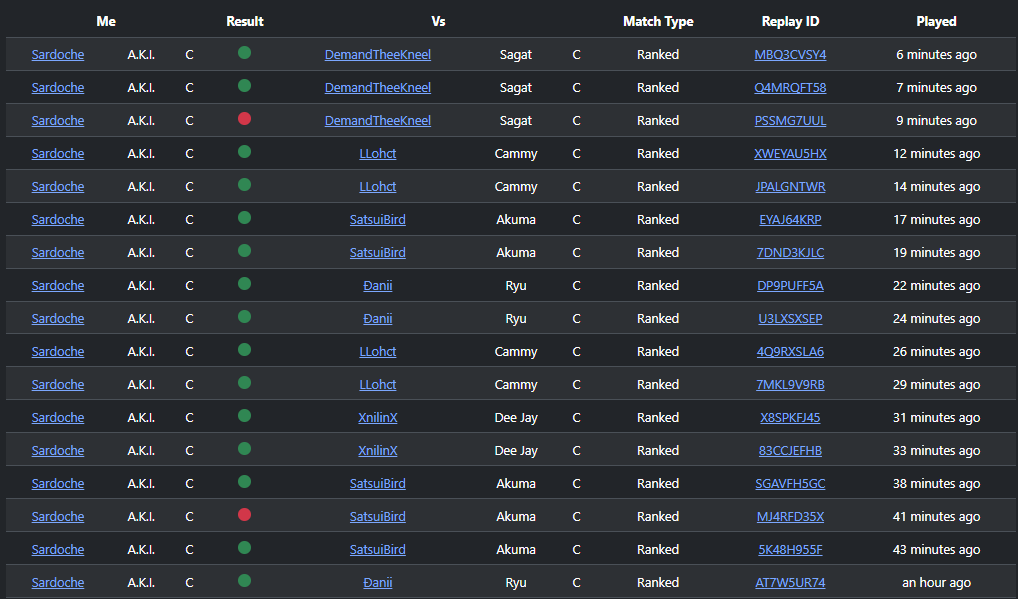
Task: Click the Replay ID column header
Action: (790, 21)
